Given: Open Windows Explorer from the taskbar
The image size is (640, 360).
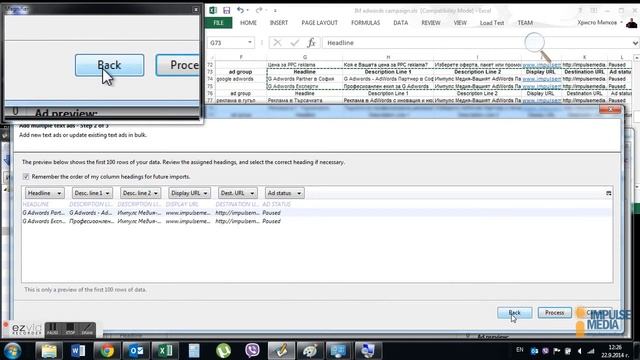Looking at the screenshot, I should (x=49, y=351).
